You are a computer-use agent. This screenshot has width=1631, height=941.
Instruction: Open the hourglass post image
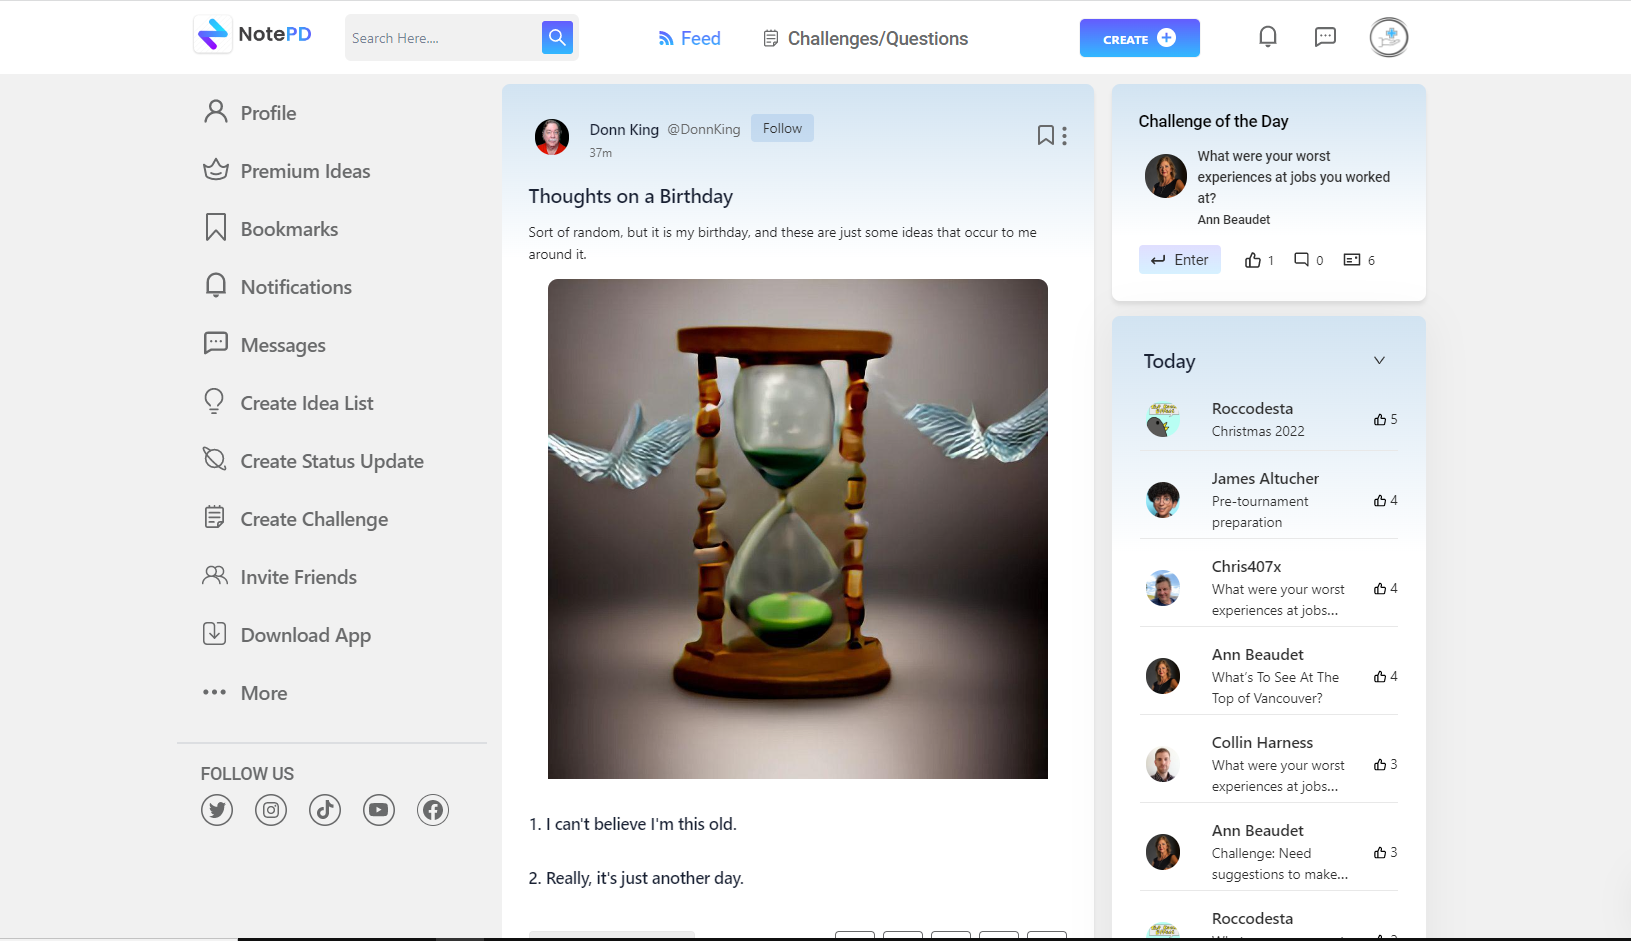click(x=798, y=529)
